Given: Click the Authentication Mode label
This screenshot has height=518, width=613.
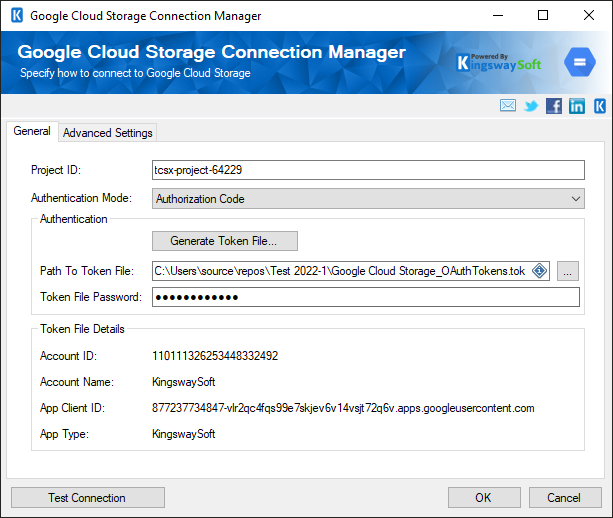Looking at the screenshot, I should [x=81, y=198].
